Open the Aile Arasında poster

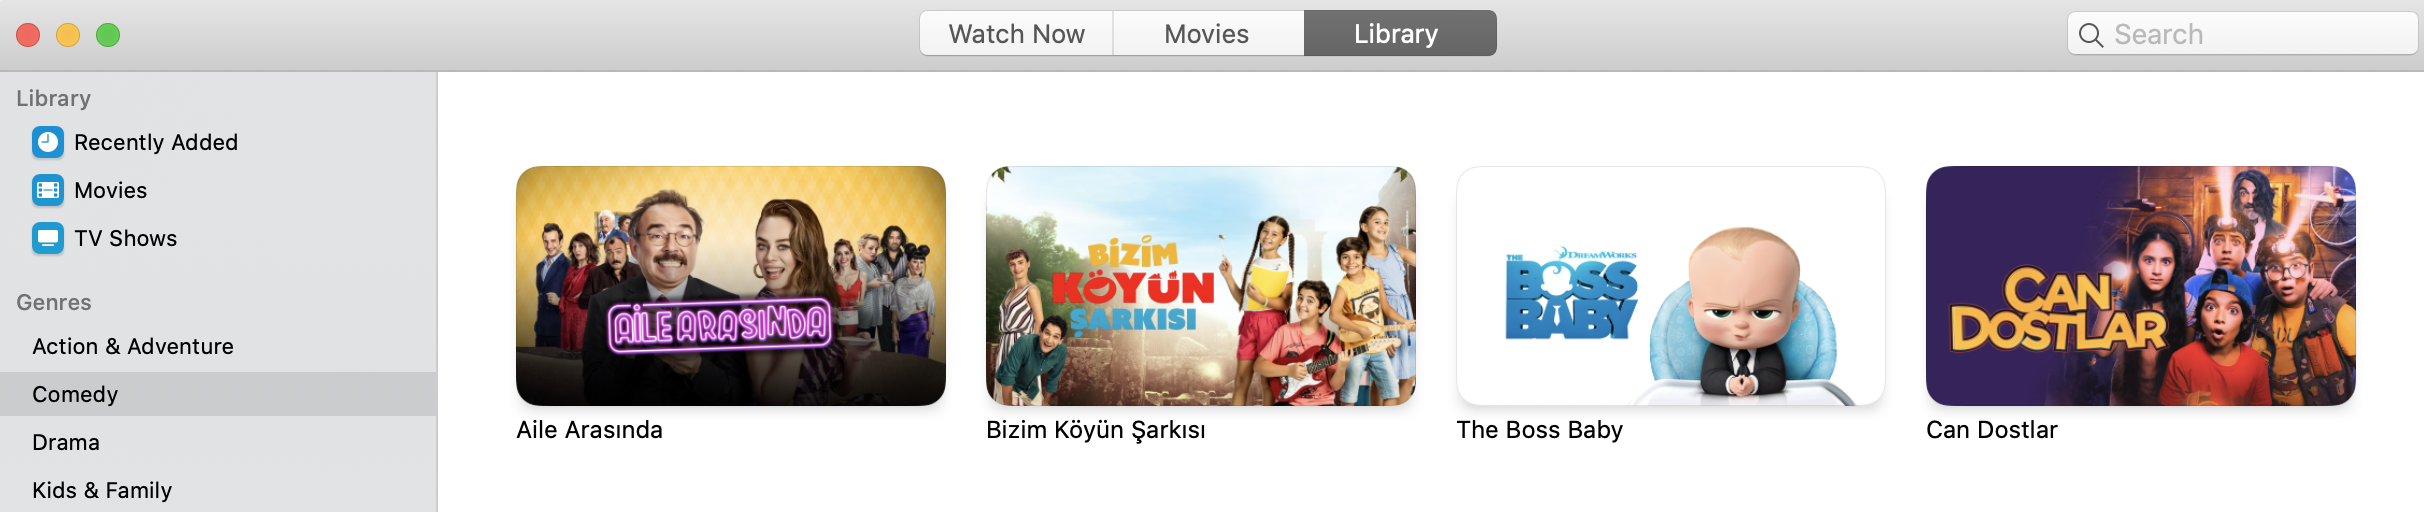(x=731, y=286)
